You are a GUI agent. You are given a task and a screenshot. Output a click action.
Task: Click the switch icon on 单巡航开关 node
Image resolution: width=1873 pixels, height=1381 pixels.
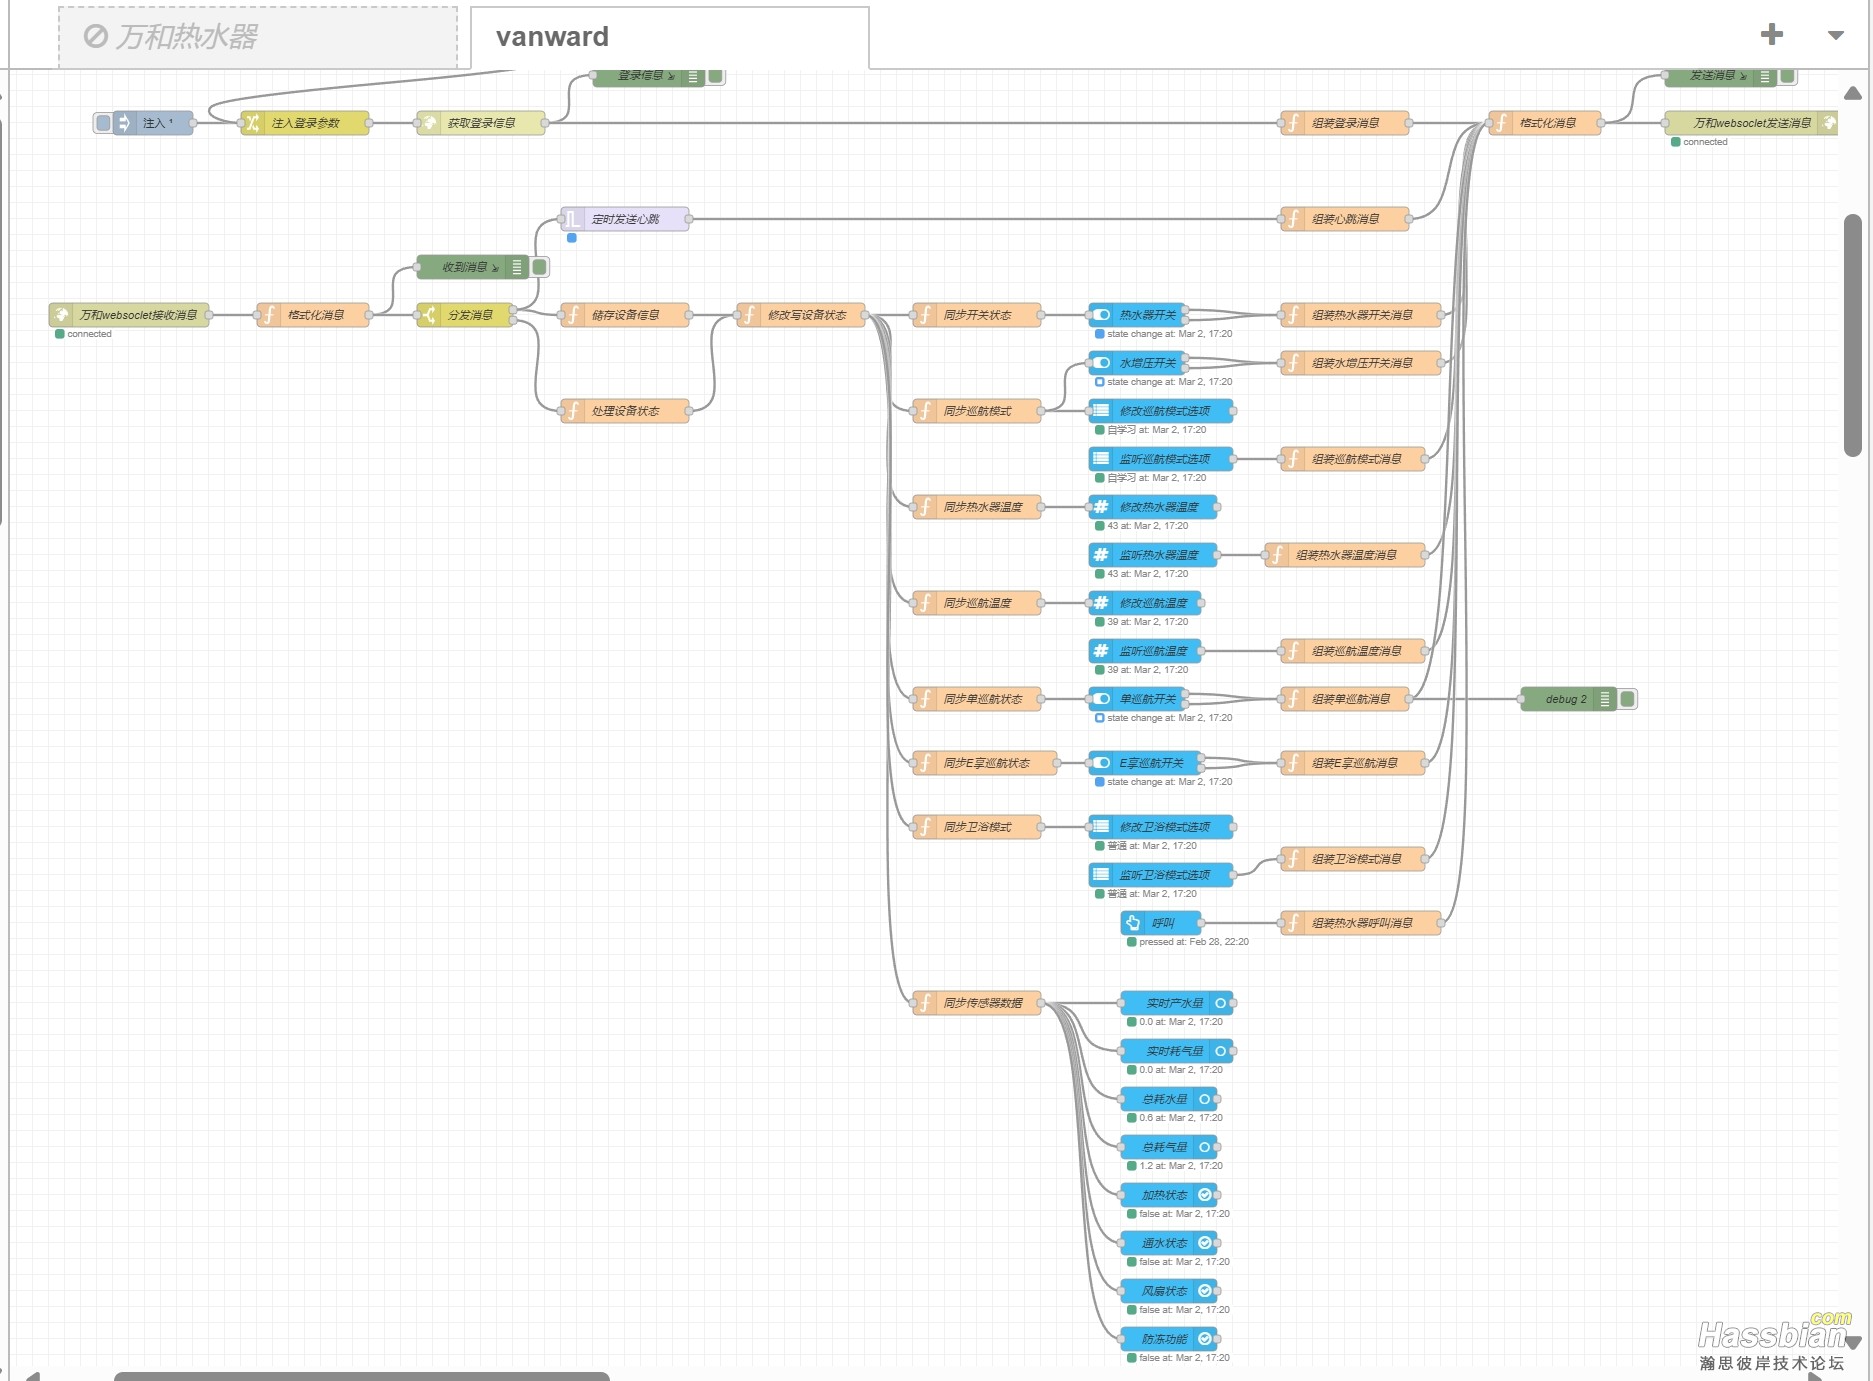click(1101, 699)
